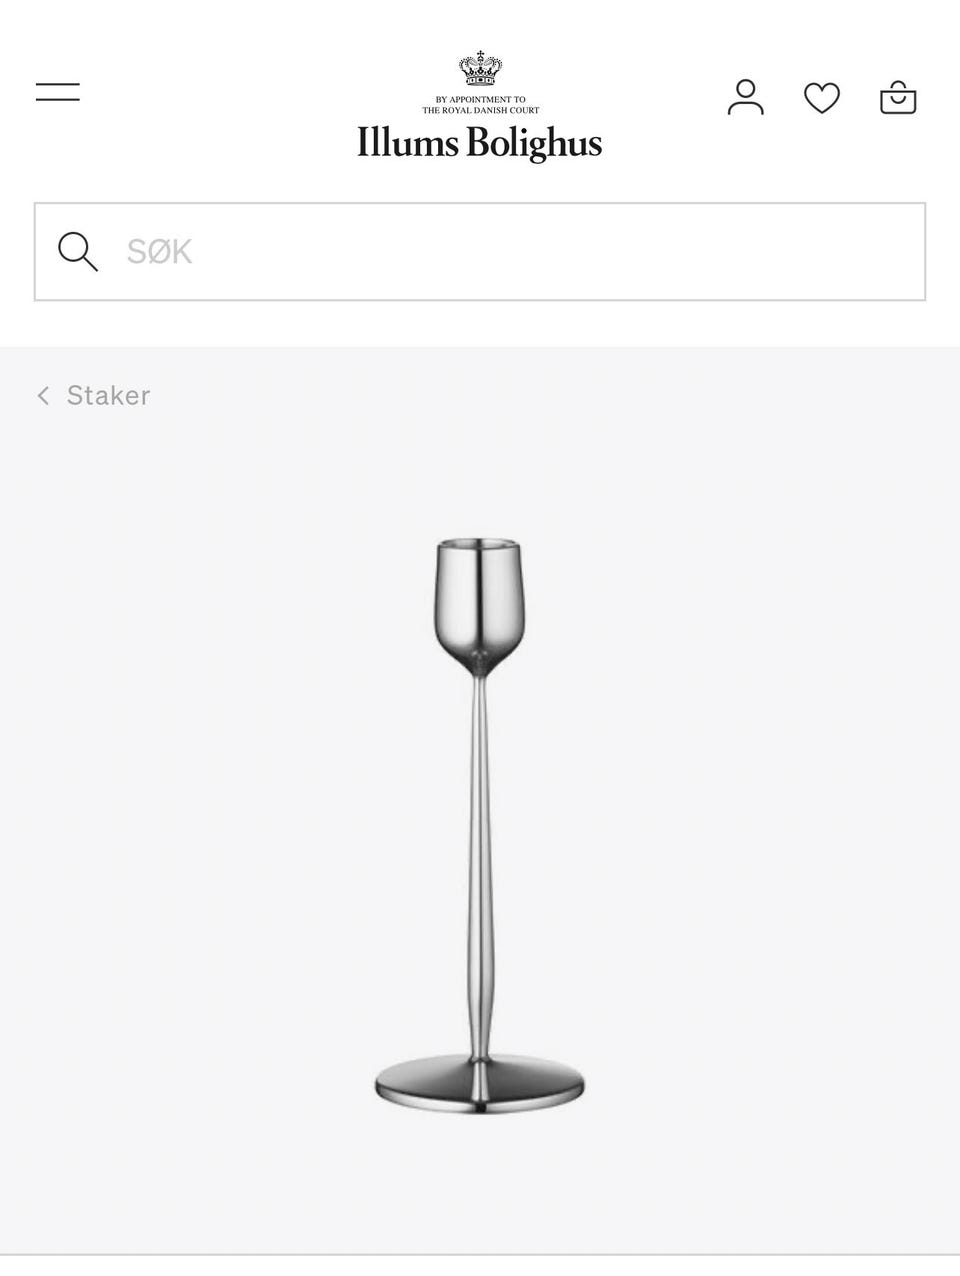Click the back chevron beside Staker
This screenshot has width=960, height=1276.
(43, 396)
